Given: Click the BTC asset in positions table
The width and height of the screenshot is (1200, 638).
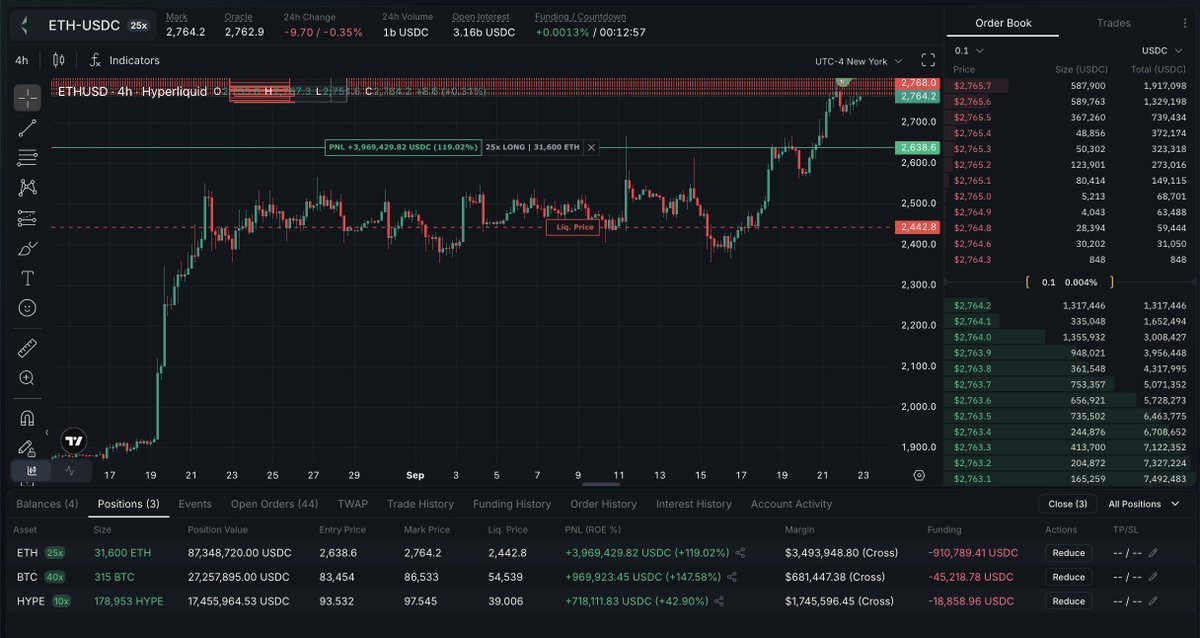Looking at the screenshot, I should [27, 577].
